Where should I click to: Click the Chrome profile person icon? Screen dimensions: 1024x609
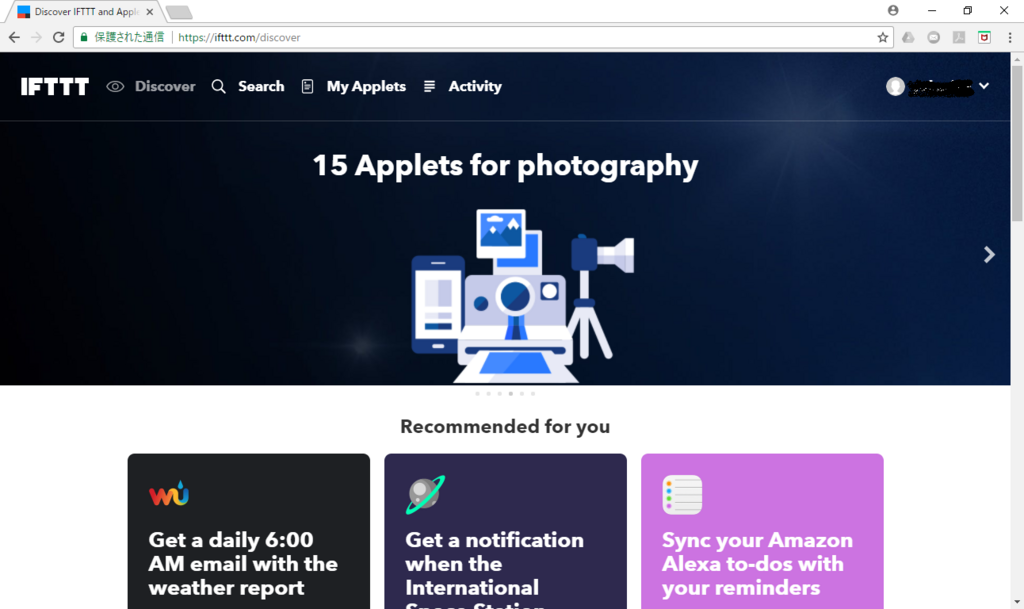pos(893,10)
